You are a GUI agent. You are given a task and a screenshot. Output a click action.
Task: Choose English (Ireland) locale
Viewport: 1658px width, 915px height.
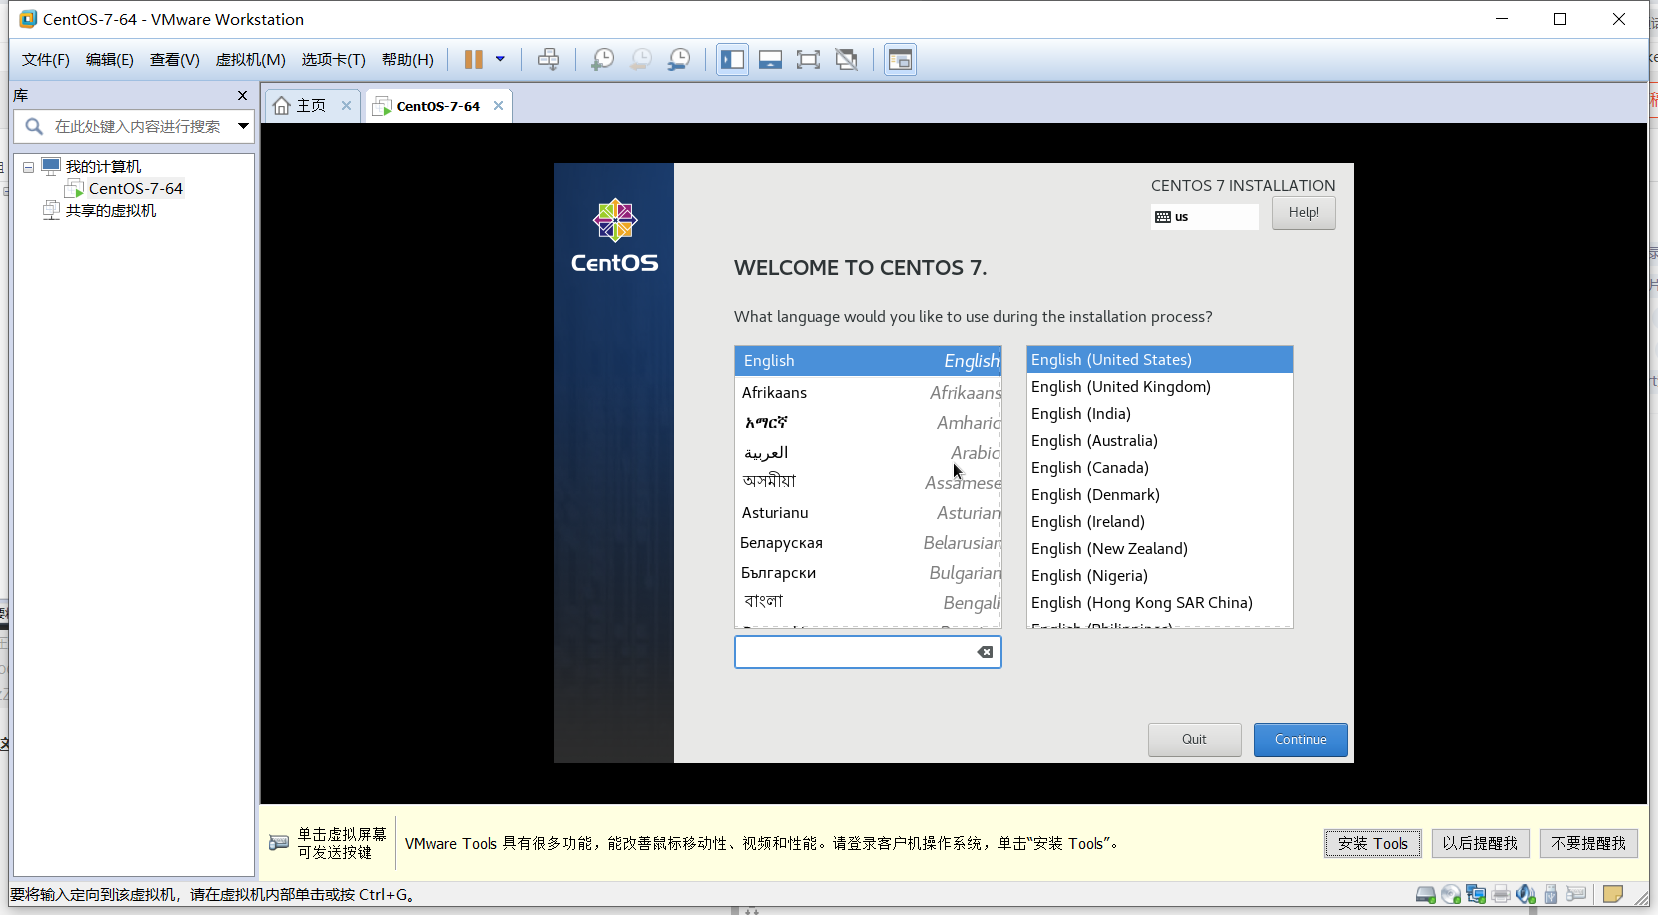pos(1160,522)
